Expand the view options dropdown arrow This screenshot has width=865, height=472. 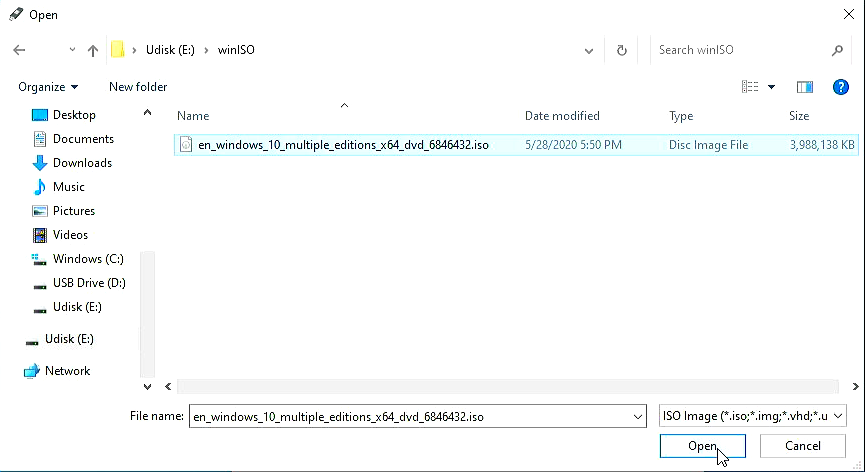[x=771, y=87]
